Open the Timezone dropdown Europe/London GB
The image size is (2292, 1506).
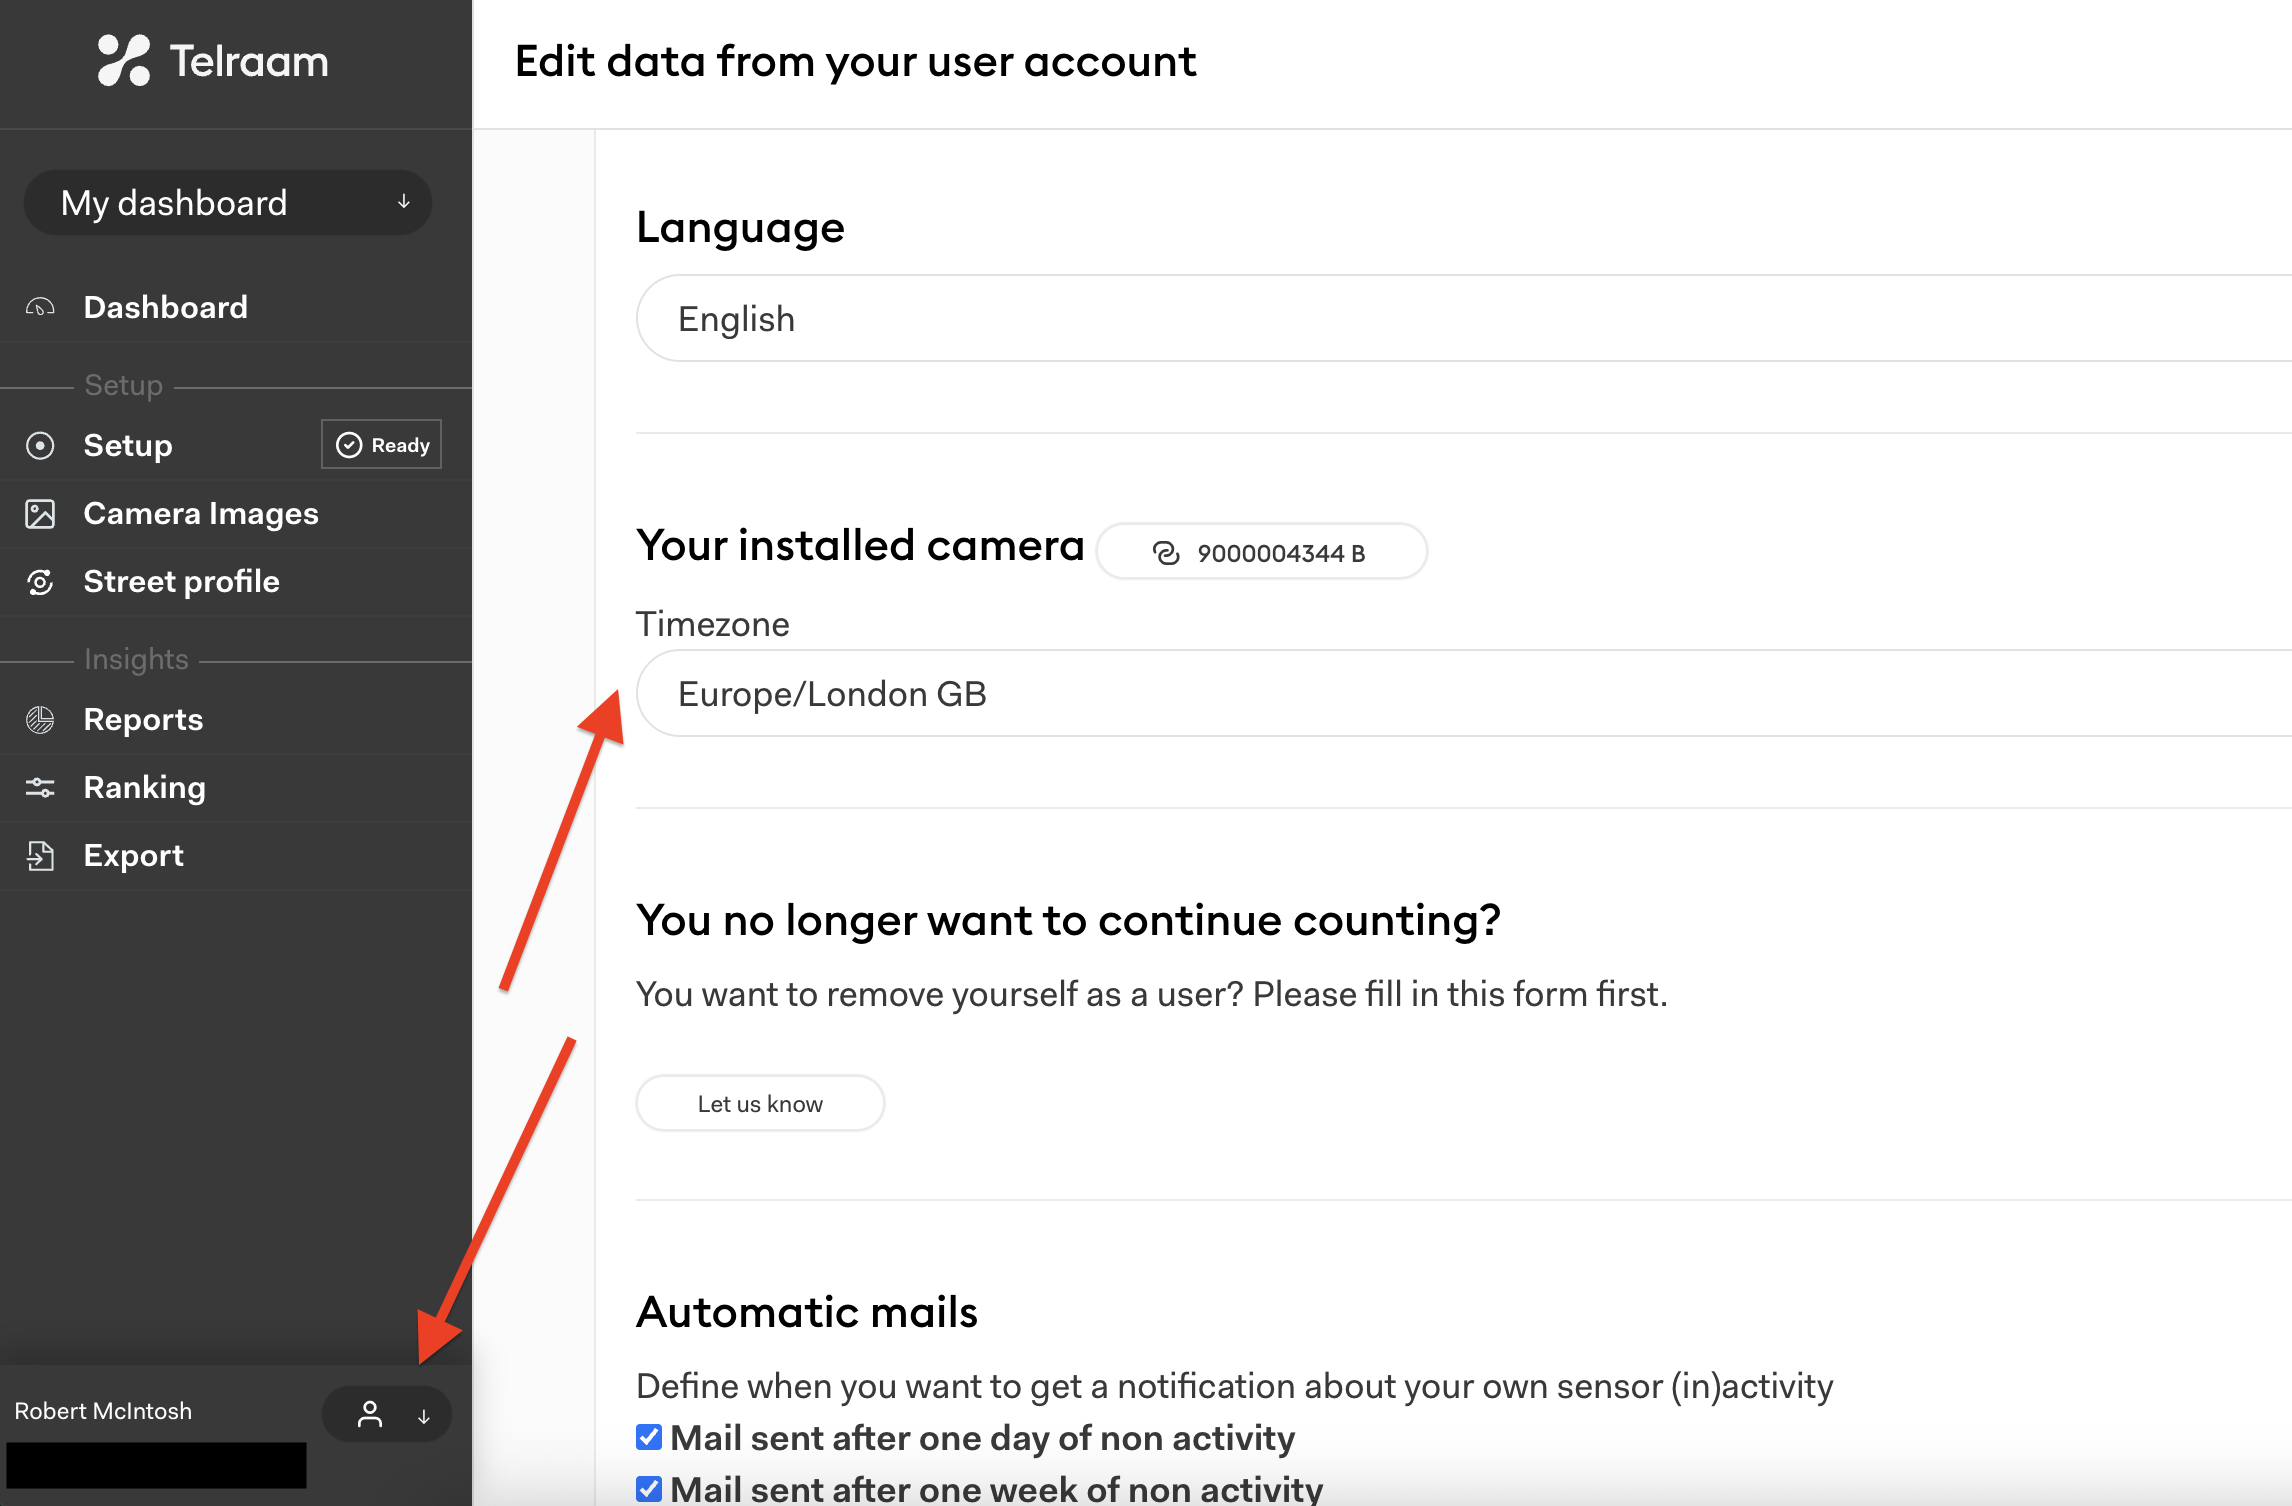tap(1460, 694)
